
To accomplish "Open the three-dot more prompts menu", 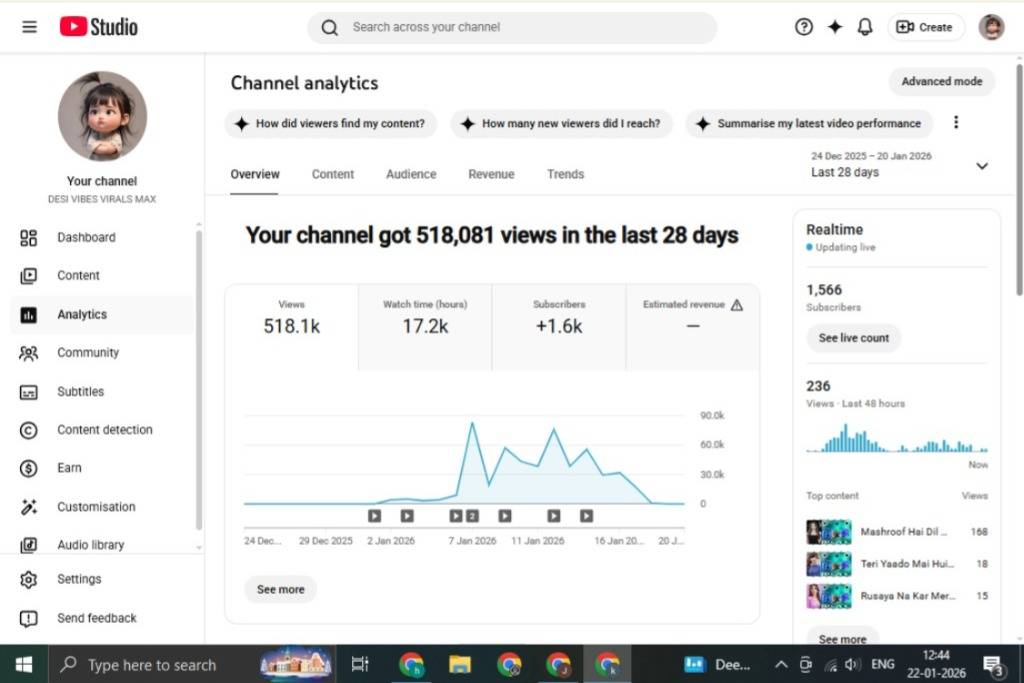I will click(x=955, y=123).
